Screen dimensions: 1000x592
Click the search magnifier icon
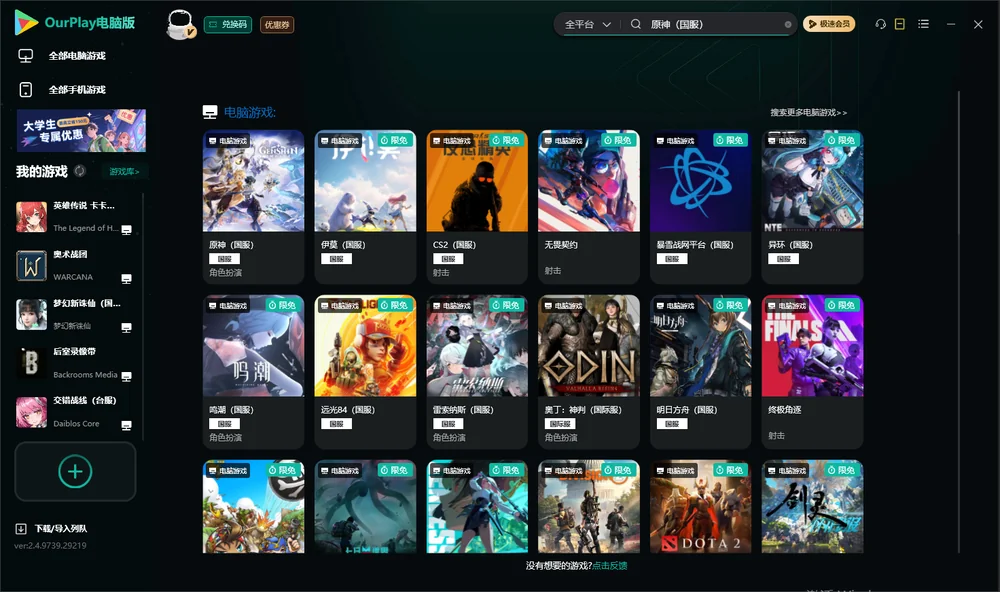[x=636, y=24]
